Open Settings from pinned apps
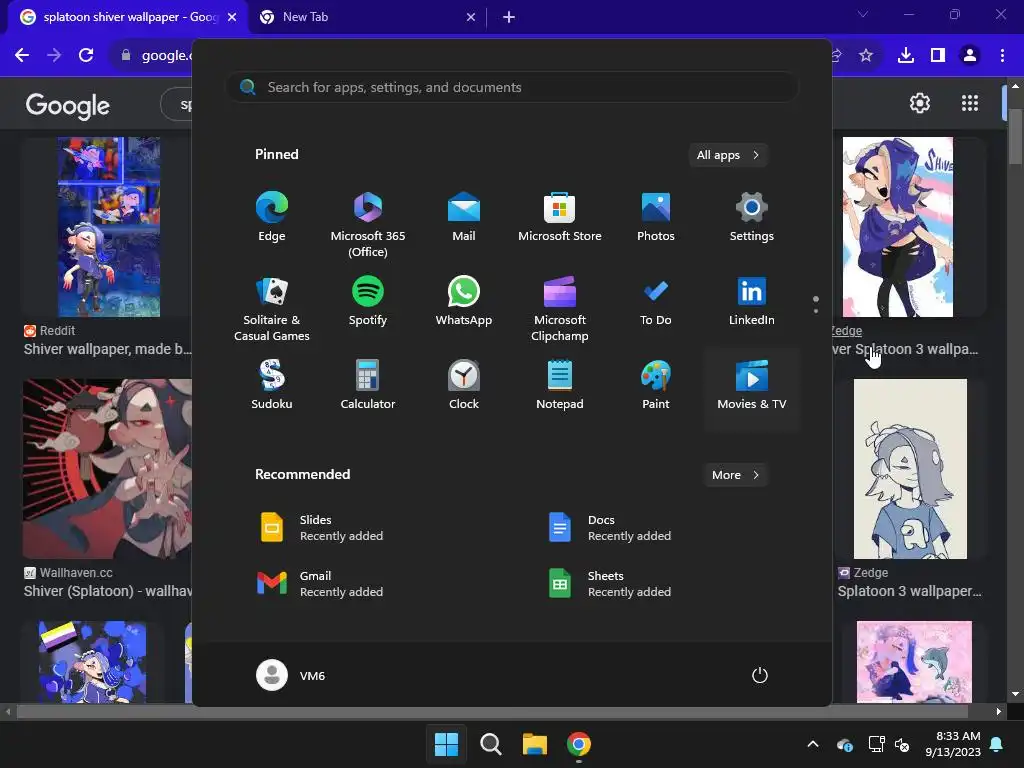Screen dimensions: 1024x768 click(x=752, y=217)
